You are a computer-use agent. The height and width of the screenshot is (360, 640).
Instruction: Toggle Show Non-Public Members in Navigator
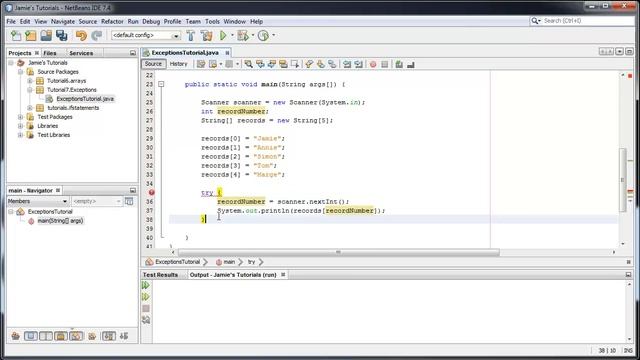pyautogui.click(x=61, y=336)
